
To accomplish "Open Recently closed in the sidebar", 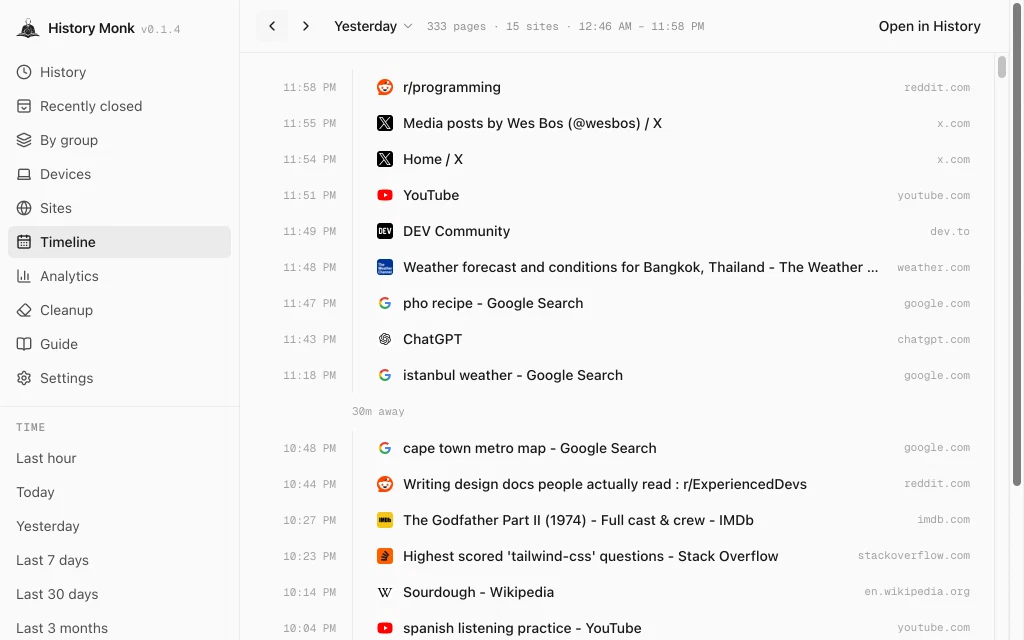I will click(x=120, y=106).
